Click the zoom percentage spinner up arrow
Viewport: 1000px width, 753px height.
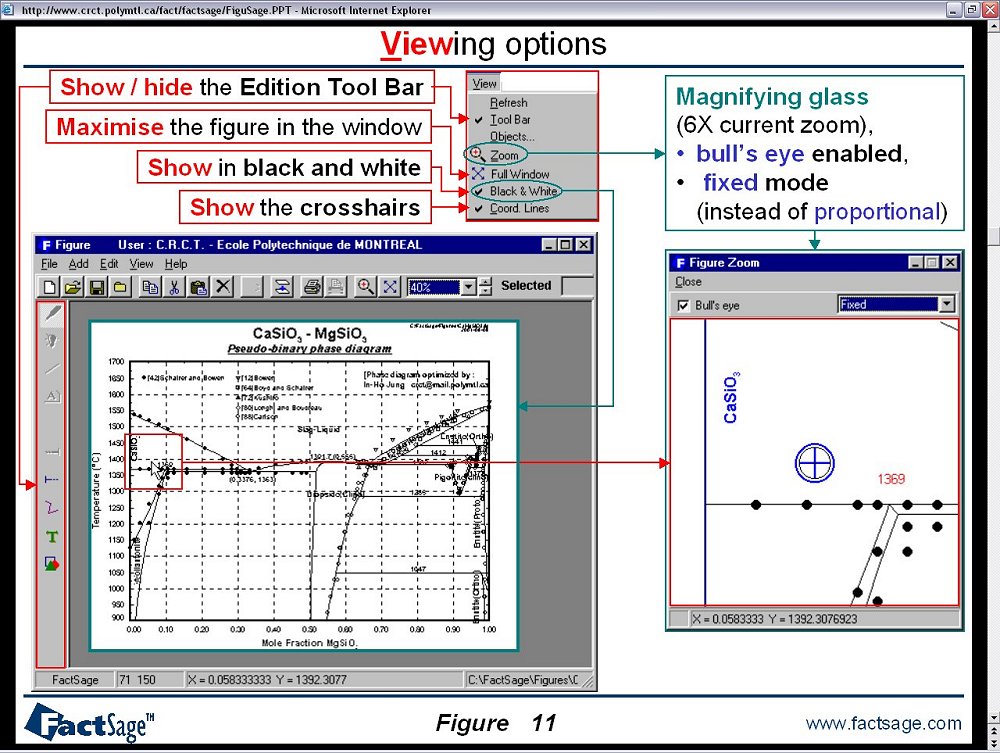pos(486,282)
